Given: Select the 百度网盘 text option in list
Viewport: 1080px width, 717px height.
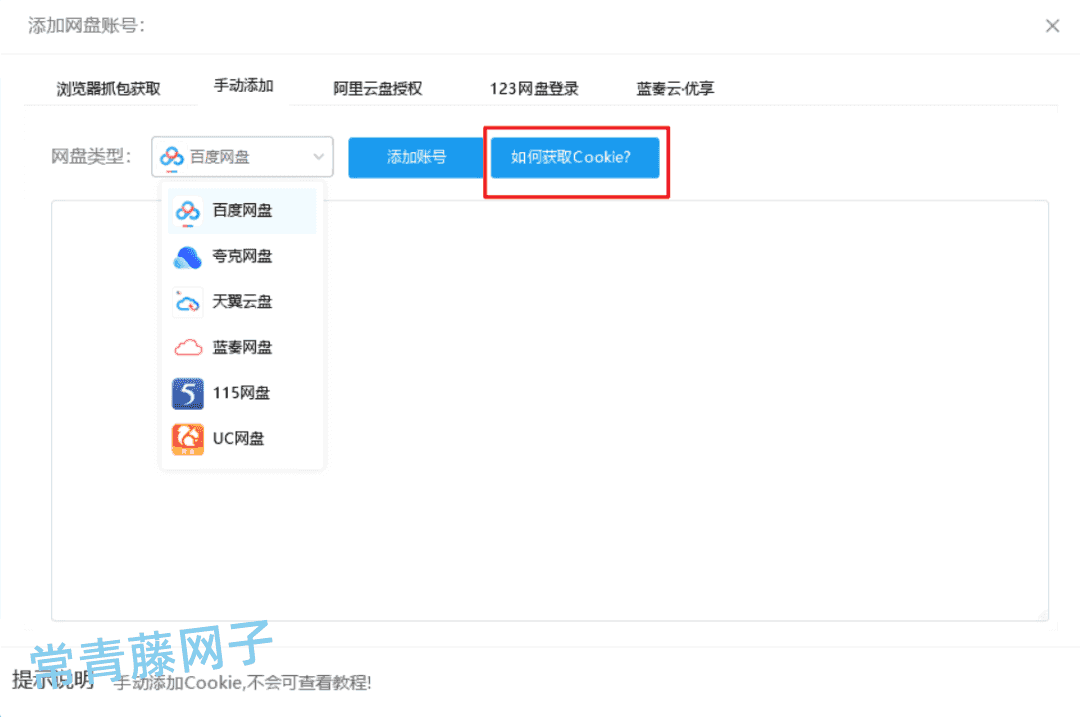Looking at the screenshot, I should [x=242, y=210].
